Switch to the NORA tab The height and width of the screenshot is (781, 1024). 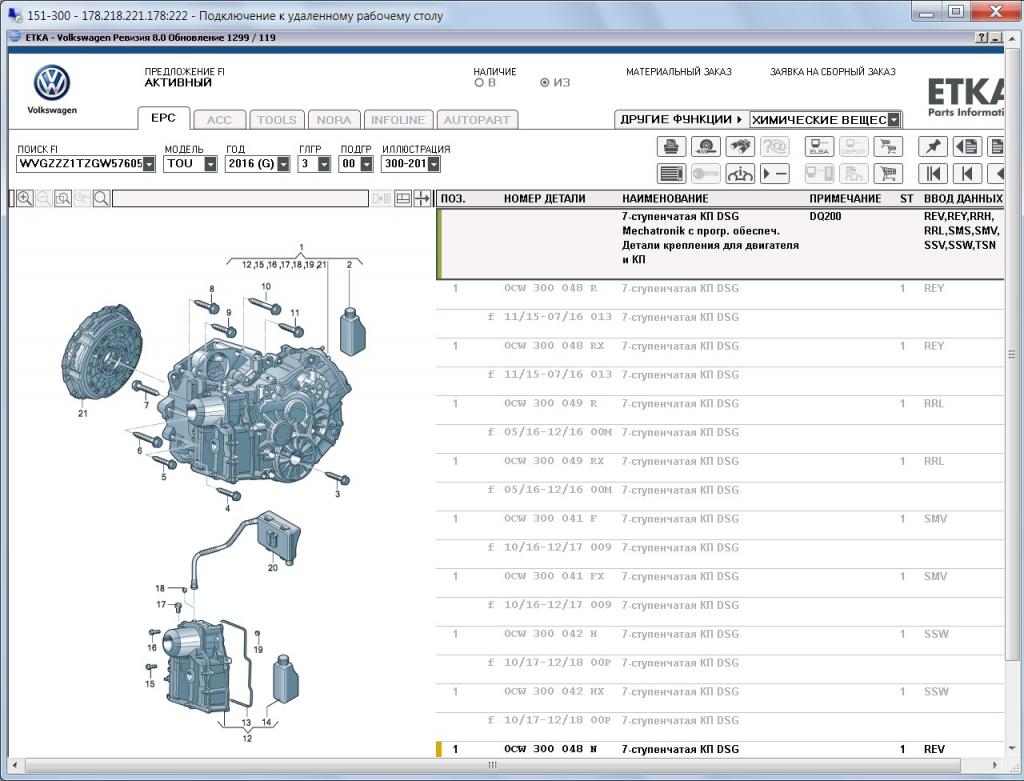point(334,120)
